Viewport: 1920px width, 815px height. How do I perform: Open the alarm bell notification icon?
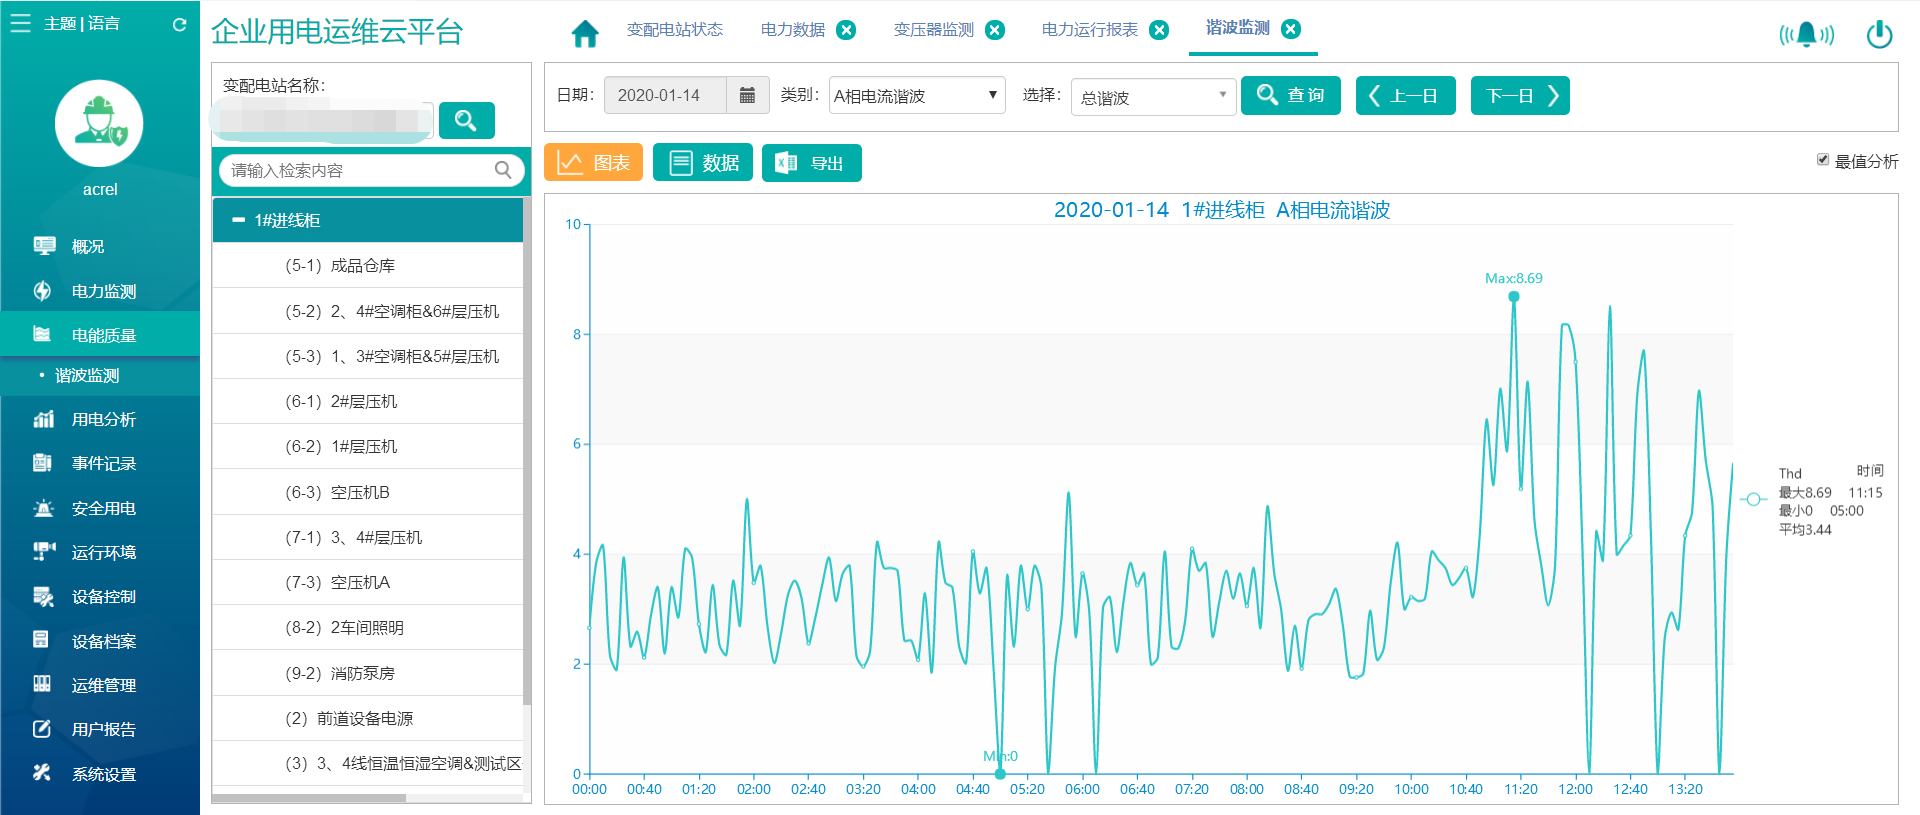[1806, 35]
